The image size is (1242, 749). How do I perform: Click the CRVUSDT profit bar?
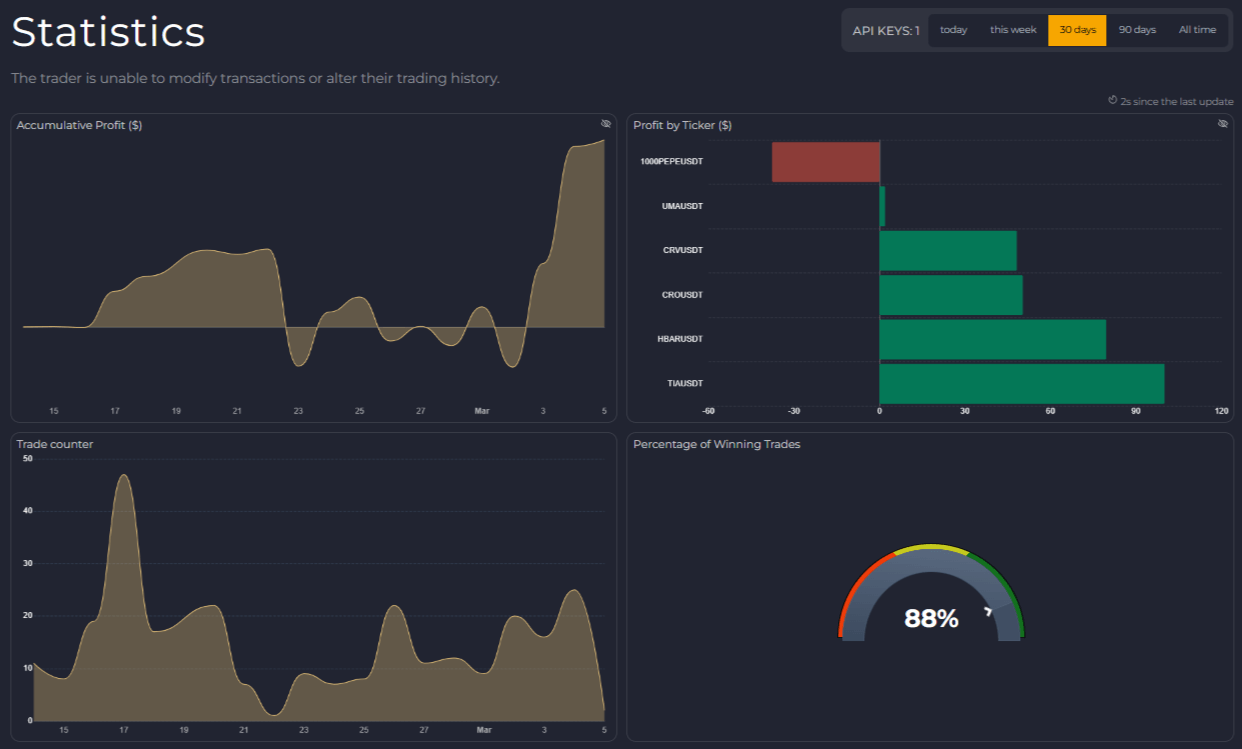coord(947,251)
